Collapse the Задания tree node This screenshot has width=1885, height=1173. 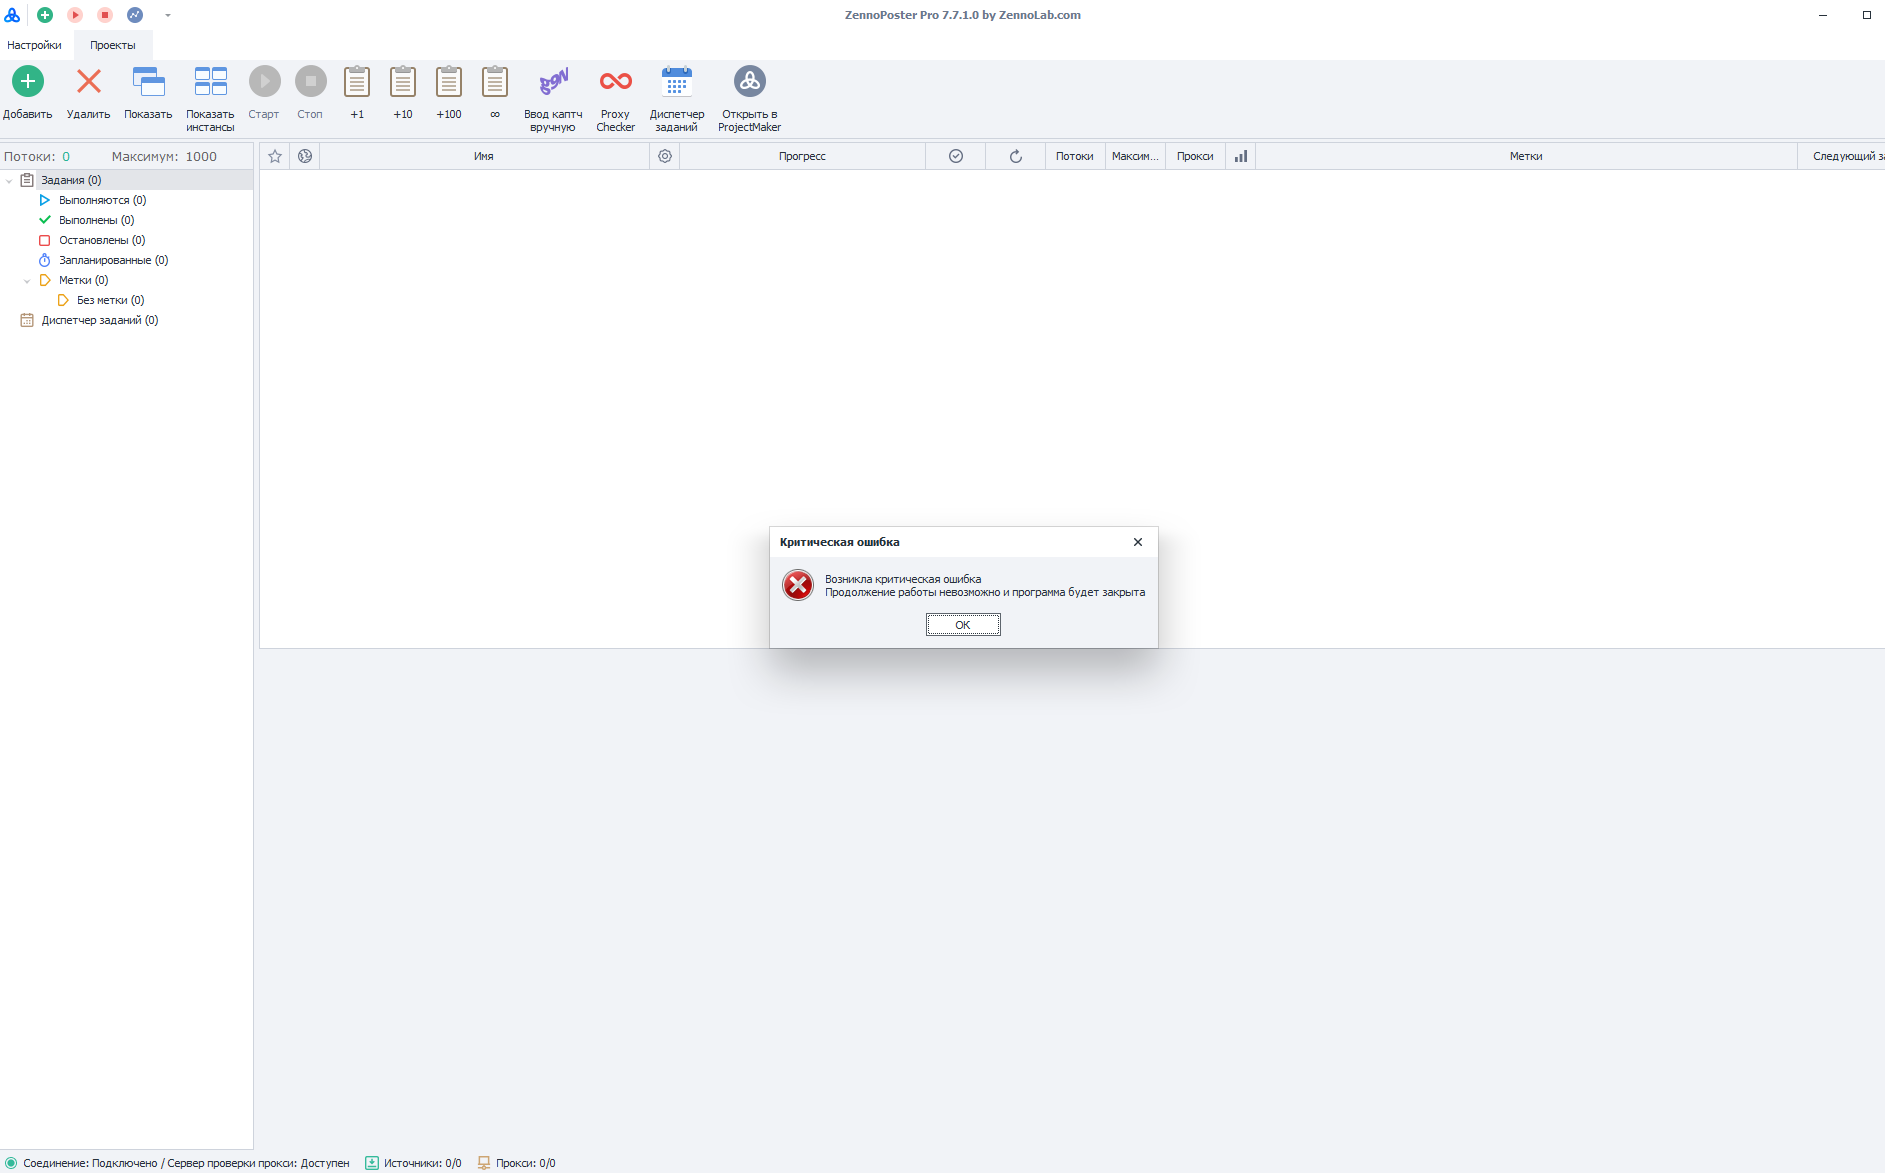tap(9, 181)
